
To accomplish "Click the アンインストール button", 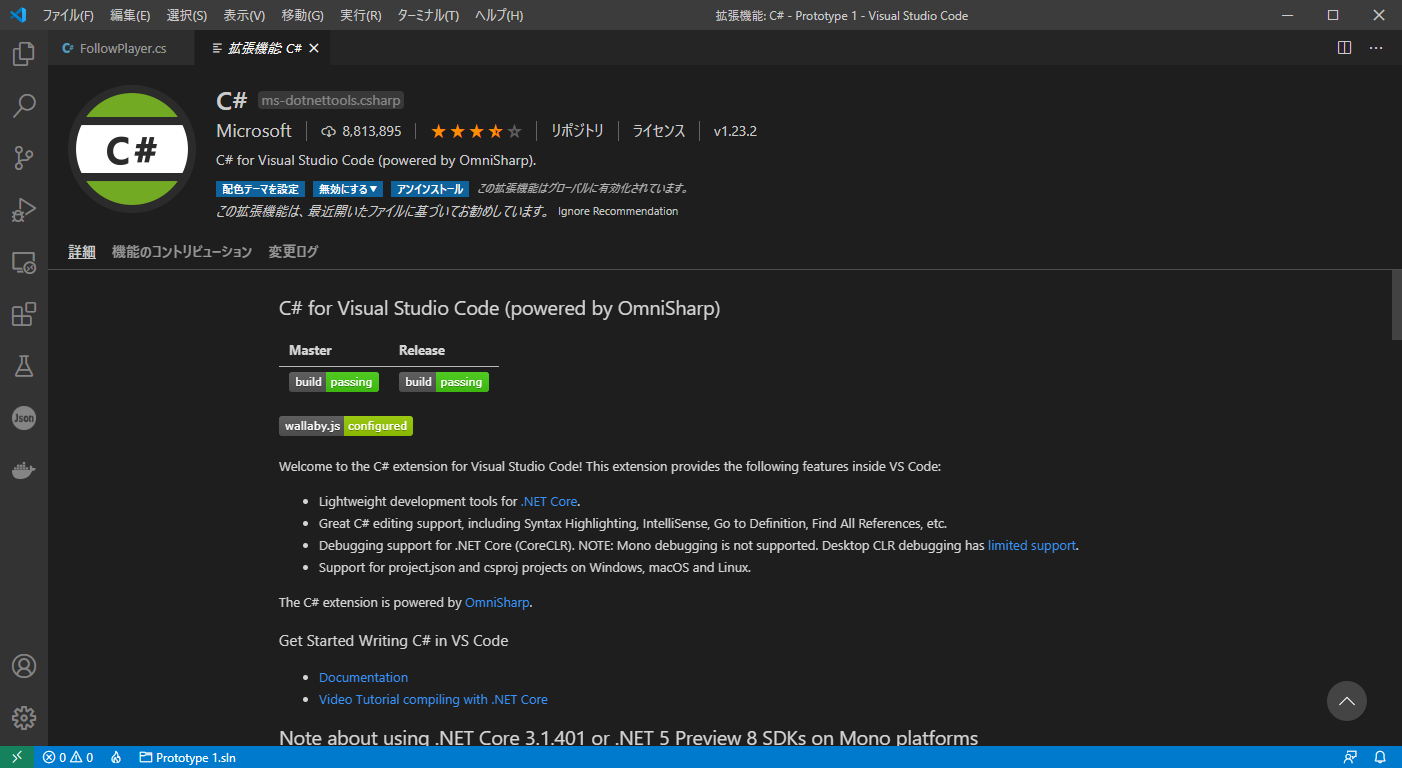I will point(430,189).
